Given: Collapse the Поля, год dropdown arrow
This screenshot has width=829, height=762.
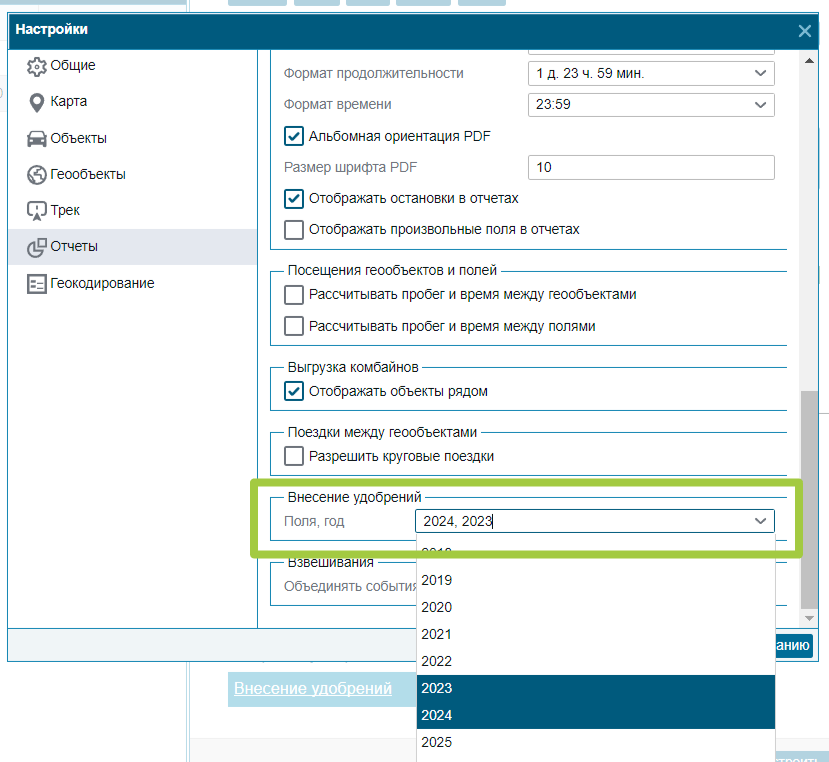Looking at the screenshot, I should [760, 521].
